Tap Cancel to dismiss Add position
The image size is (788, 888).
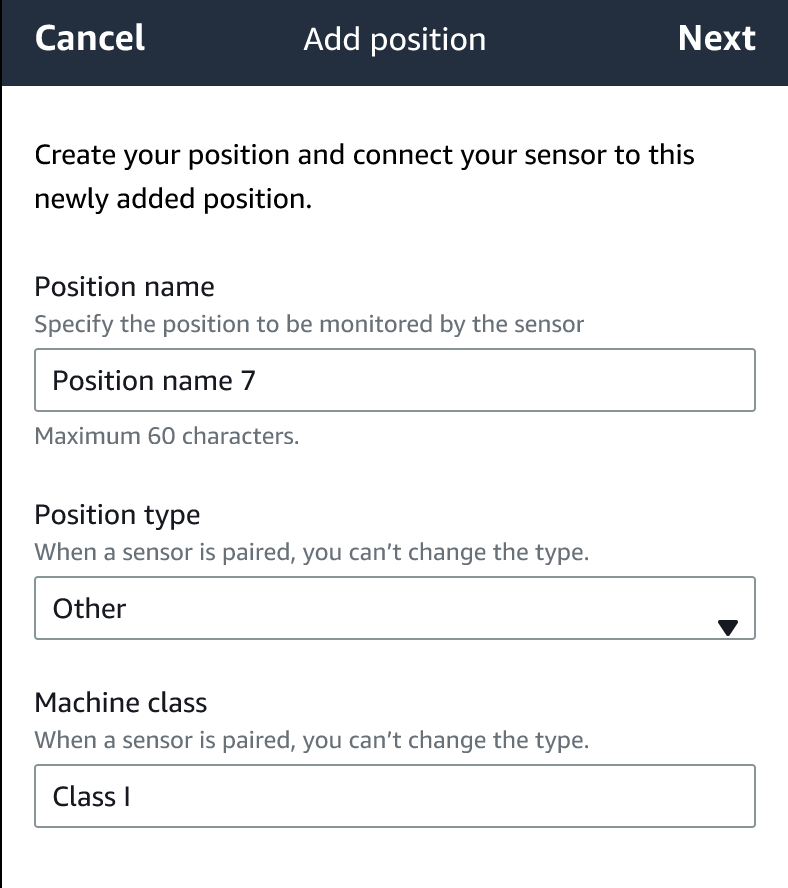pos(89,40)
